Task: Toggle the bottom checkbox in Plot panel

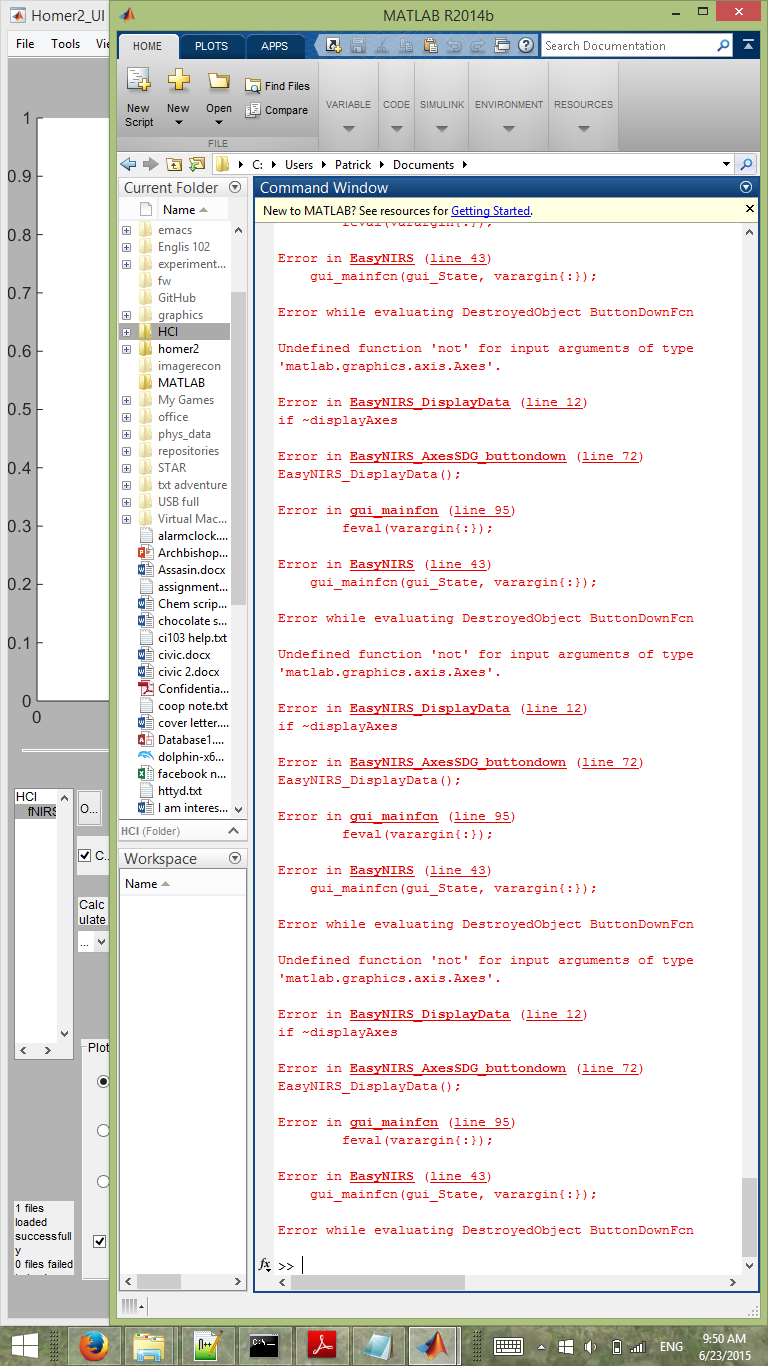Action: click(100, 1241)
